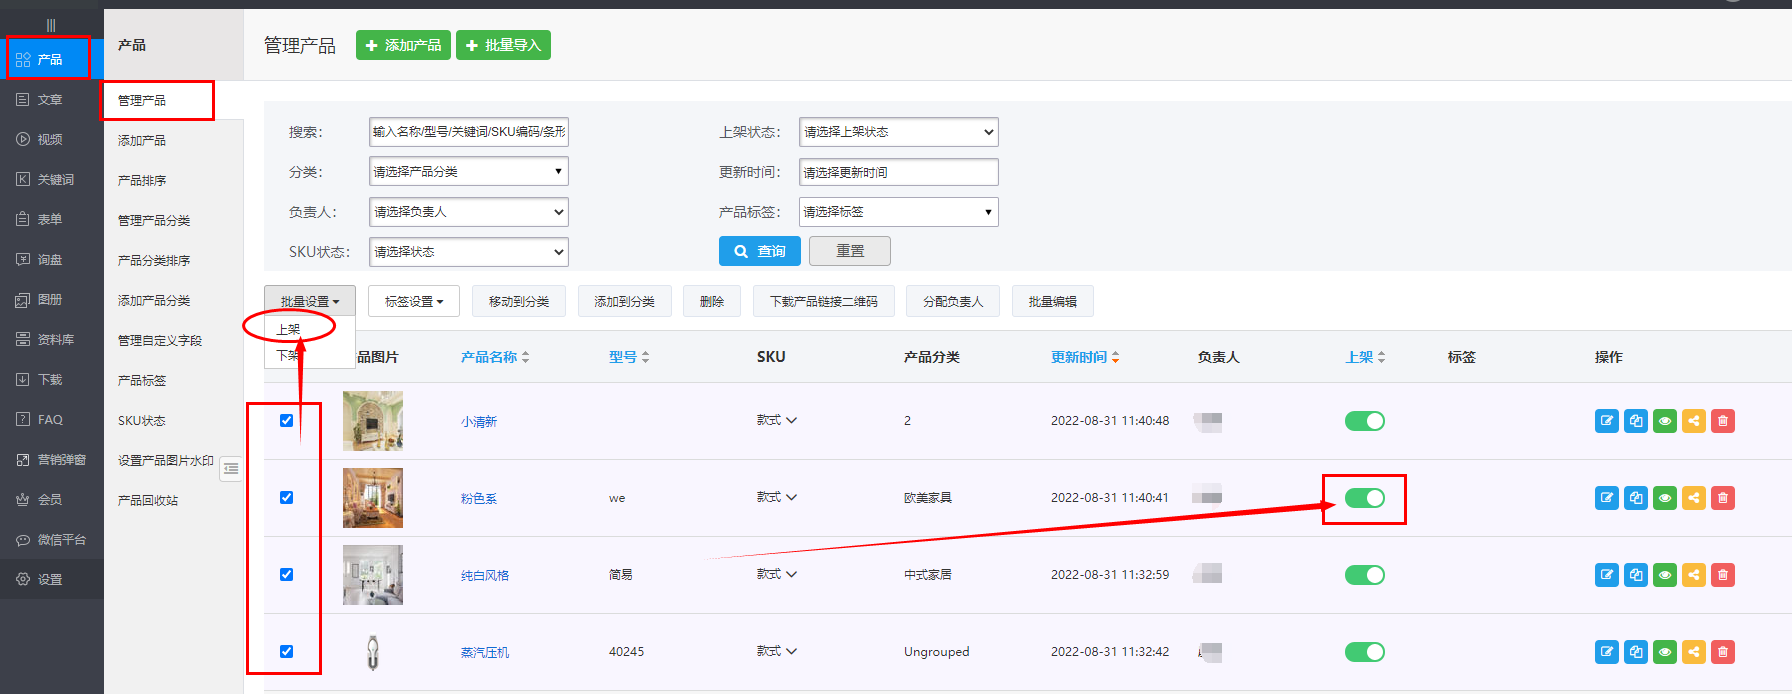Screen dimensions: 1792x694
Task: Open the 标签设置 dropdown button
Action: pyautogui.click(x=414, y=301)
